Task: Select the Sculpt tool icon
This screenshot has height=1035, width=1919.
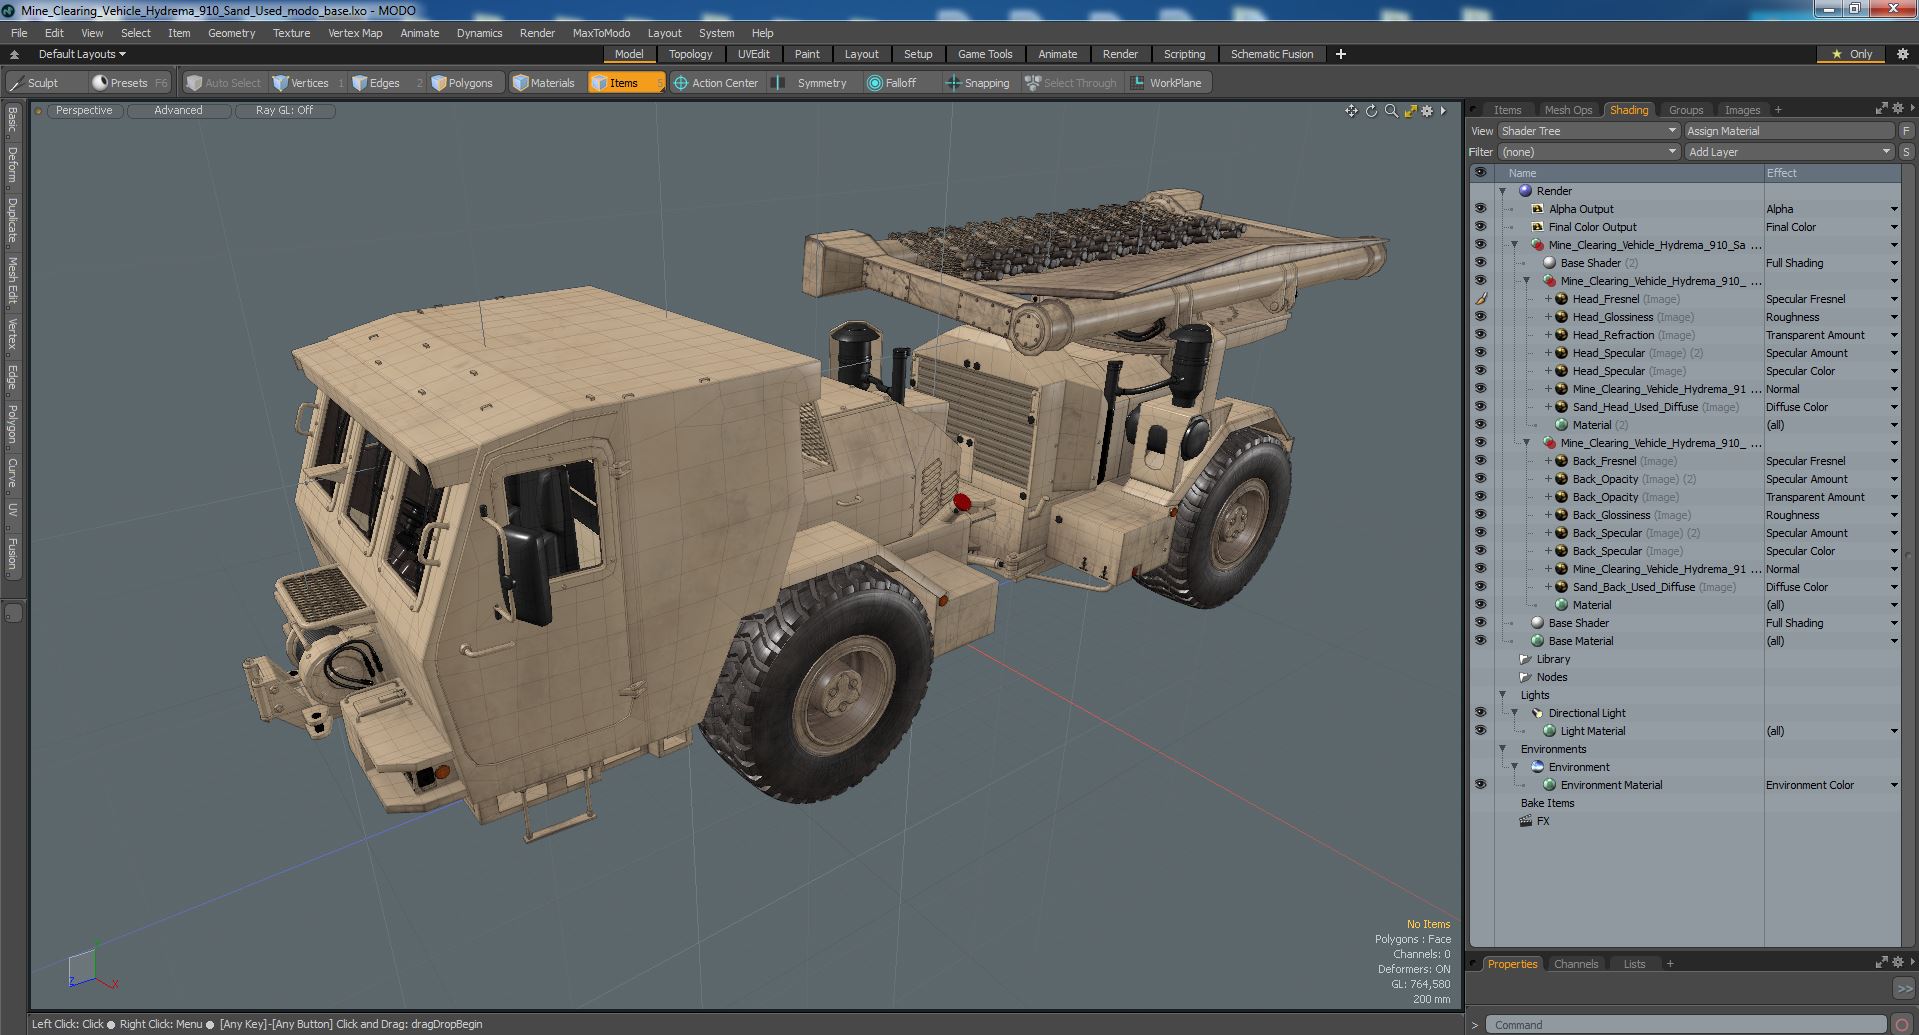Action: (17, 83)
